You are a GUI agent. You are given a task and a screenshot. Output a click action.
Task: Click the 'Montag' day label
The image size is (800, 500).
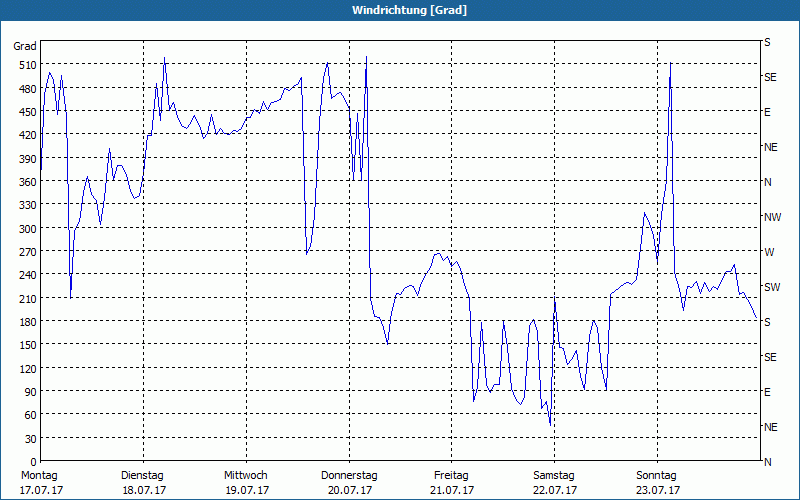point(39,476)
